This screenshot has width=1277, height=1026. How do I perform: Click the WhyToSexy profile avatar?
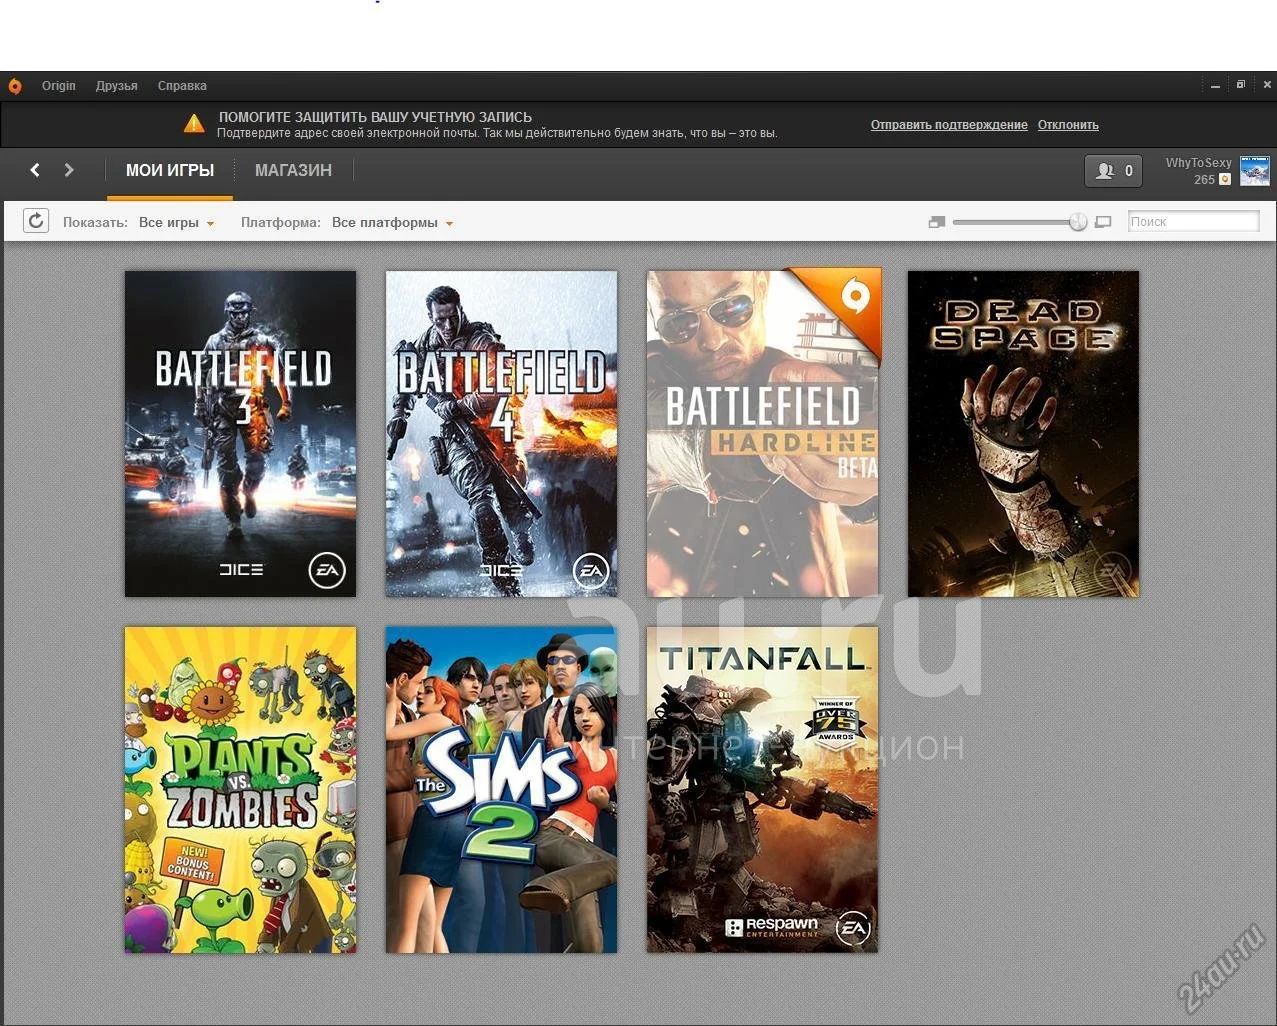[x=1255, y=171]
